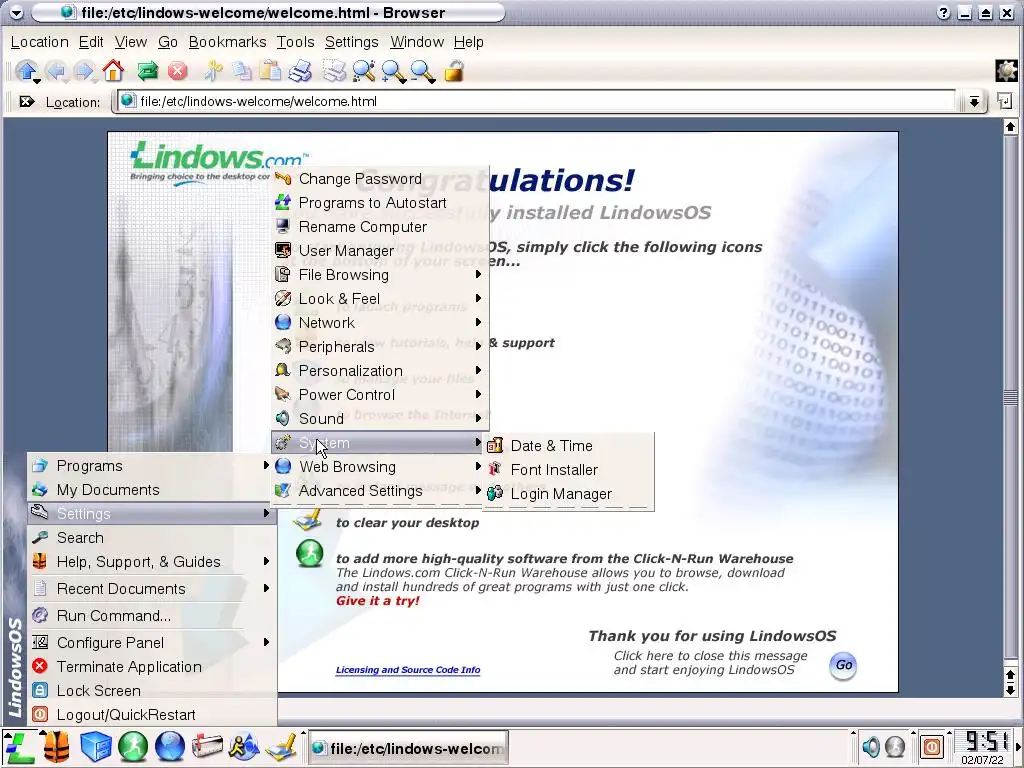The width and height of the screenshot is (1024, 768).
Task: Launch the web browser globe panel icon
Action: 170,747
